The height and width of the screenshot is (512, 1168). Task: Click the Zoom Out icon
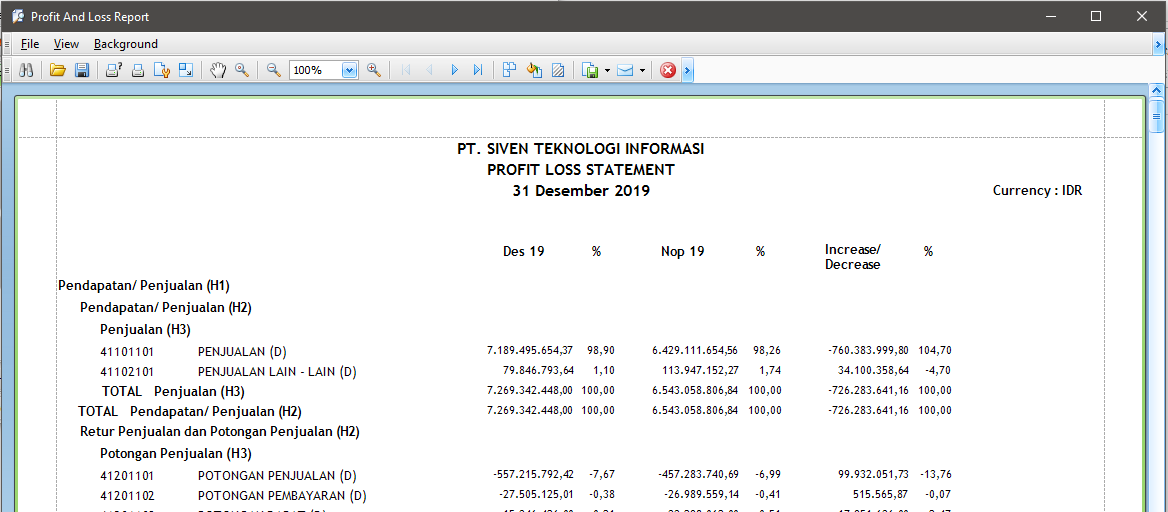pos(273,70)
